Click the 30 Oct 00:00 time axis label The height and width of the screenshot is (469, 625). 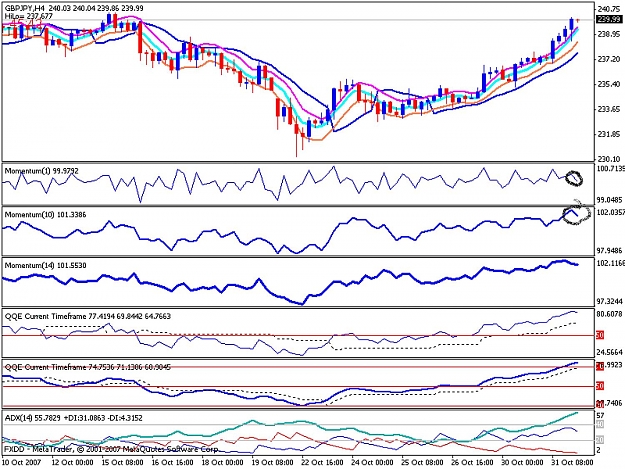(522, 462)
